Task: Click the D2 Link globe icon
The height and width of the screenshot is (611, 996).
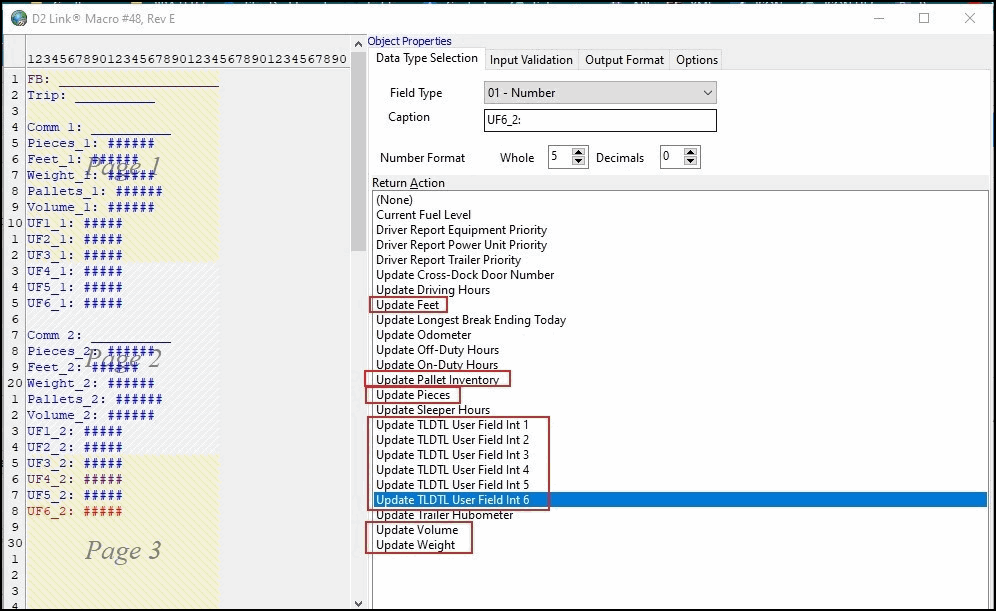Action: click(17, 18)
